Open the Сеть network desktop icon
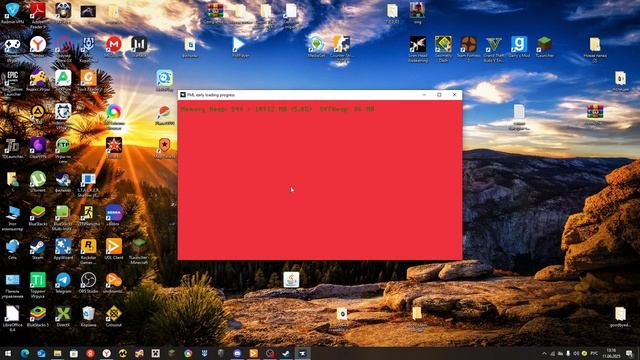The image size is (640, 360). pos(12,249)
